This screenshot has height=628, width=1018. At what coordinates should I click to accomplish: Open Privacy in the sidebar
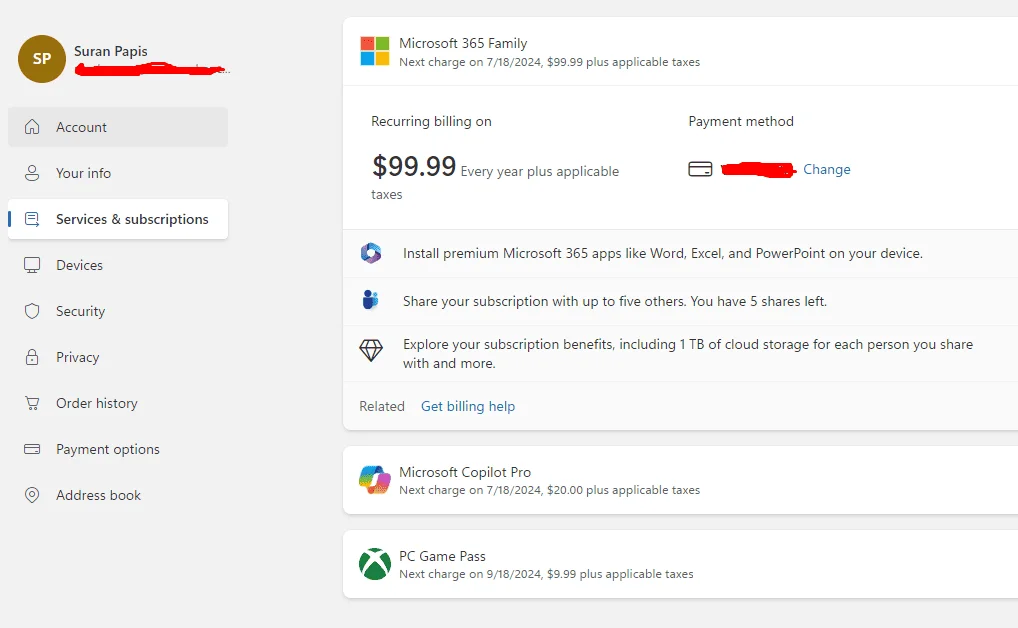(x=118, y=357)
